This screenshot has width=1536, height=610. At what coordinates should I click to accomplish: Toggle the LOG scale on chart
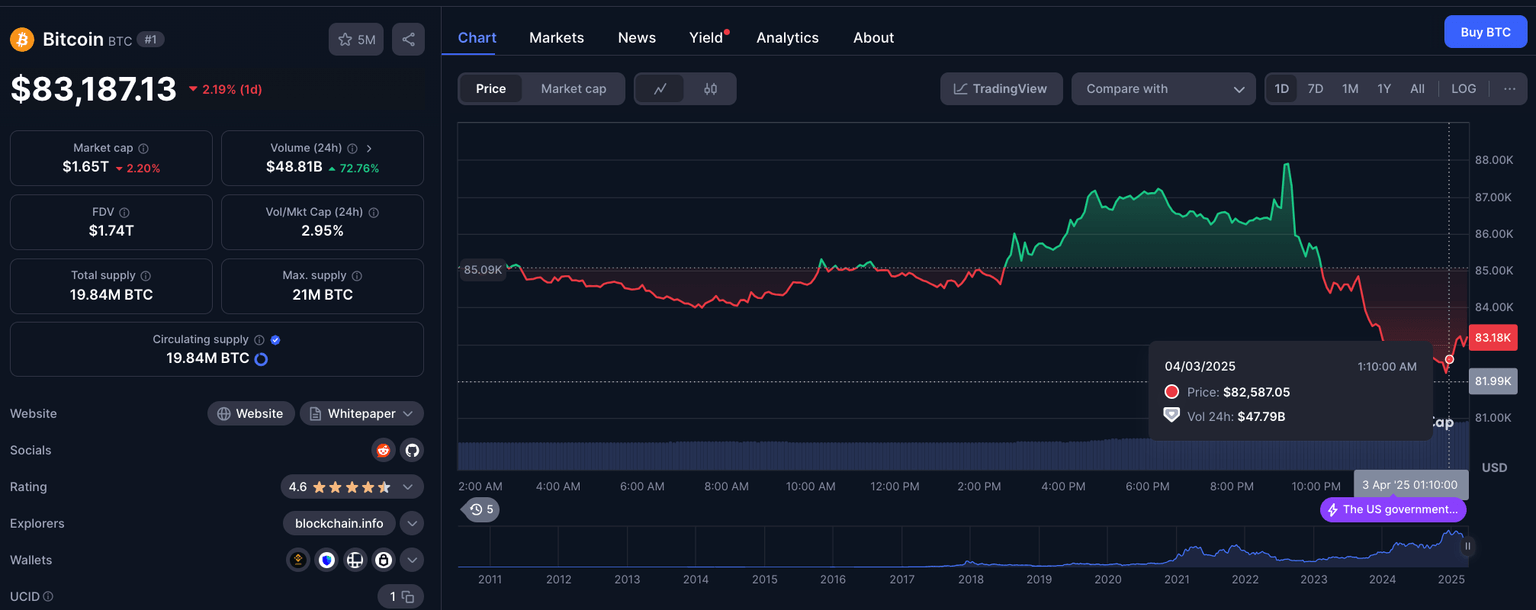click(1463, 89)
